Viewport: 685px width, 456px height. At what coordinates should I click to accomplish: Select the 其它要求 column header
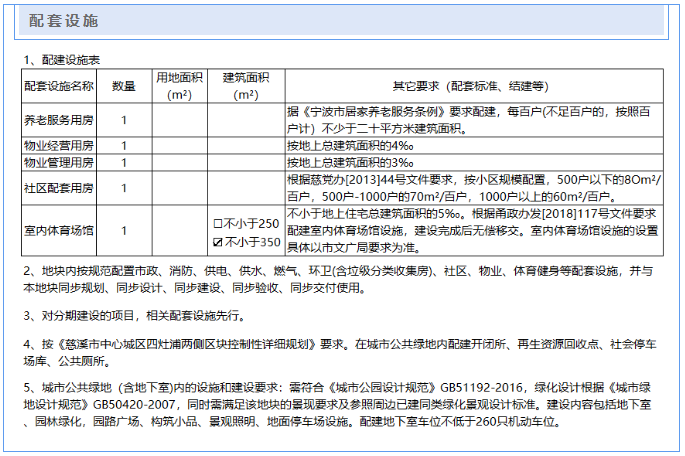click(x=469, y=86)
